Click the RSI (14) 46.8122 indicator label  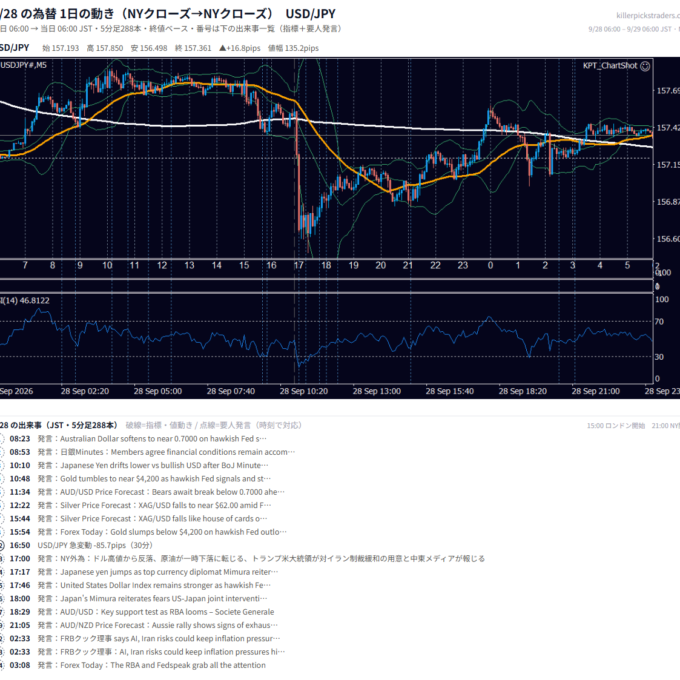(x=25, y=301)
